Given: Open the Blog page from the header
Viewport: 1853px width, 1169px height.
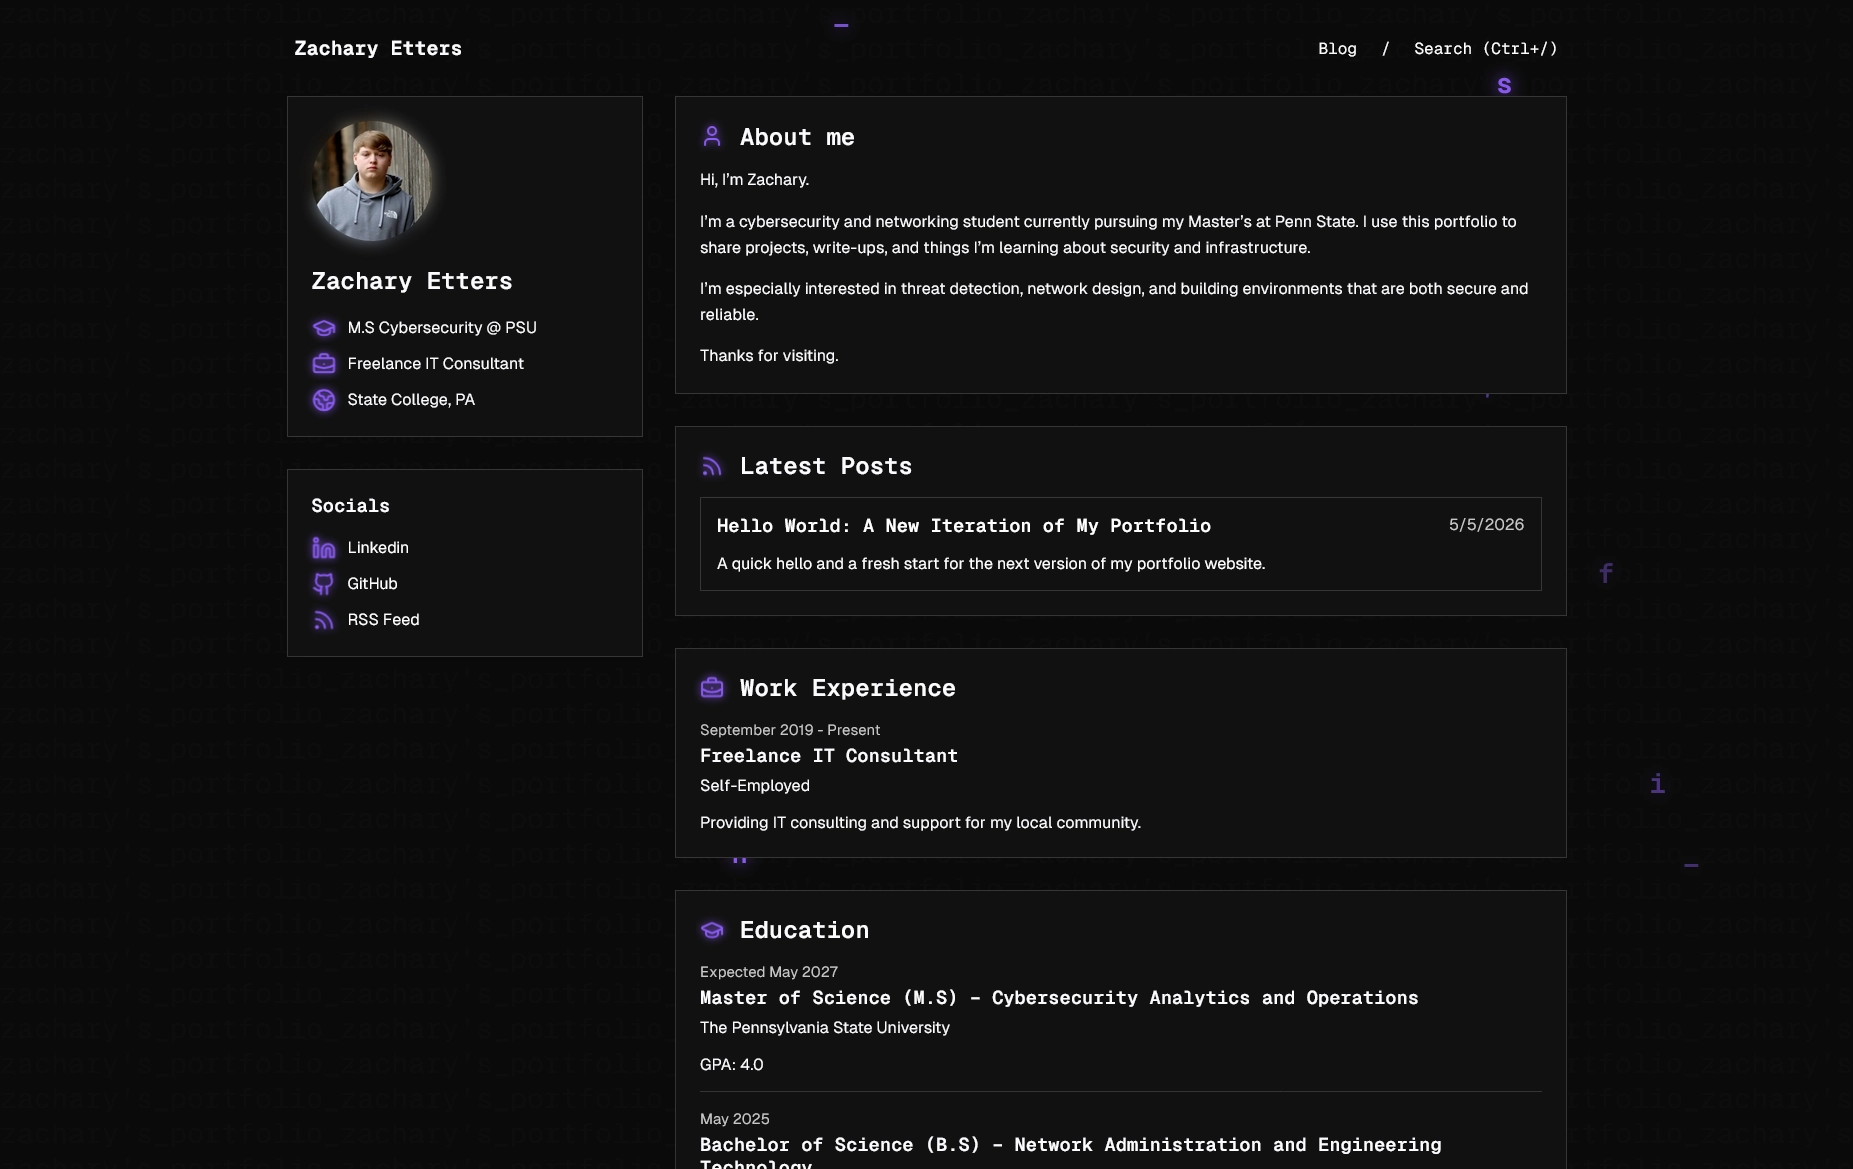Looking at the screenshot, I should click(x=1337, y=48).
